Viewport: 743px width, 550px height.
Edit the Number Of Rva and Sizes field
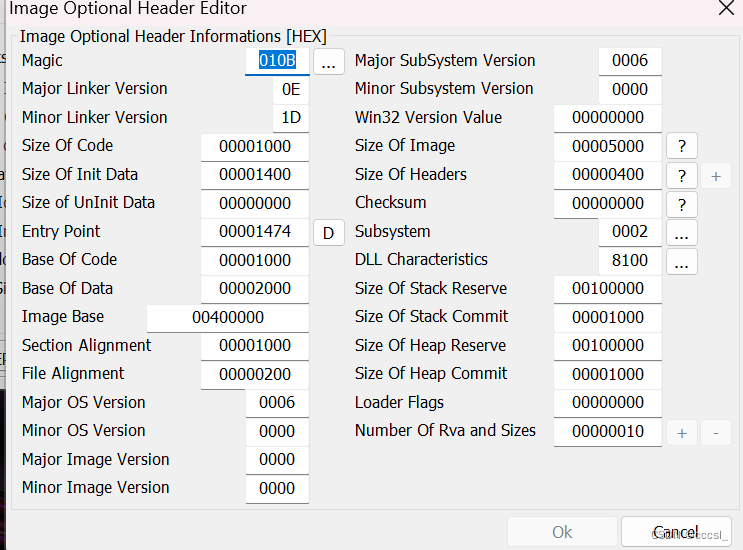(608, 432)
